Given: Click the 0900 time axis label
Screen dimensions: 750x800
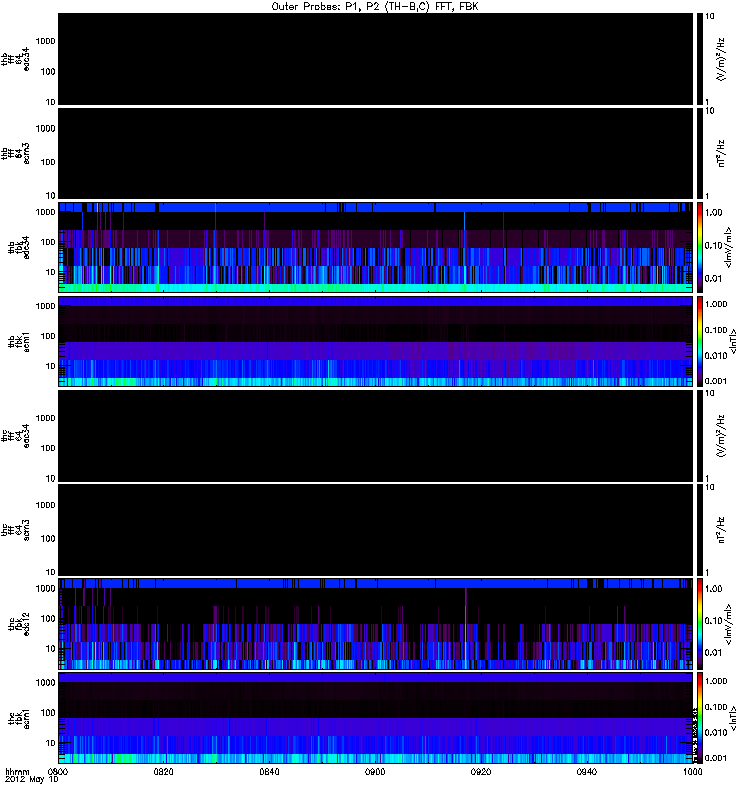Looking at the screenshot, I should tap(375, 773).
